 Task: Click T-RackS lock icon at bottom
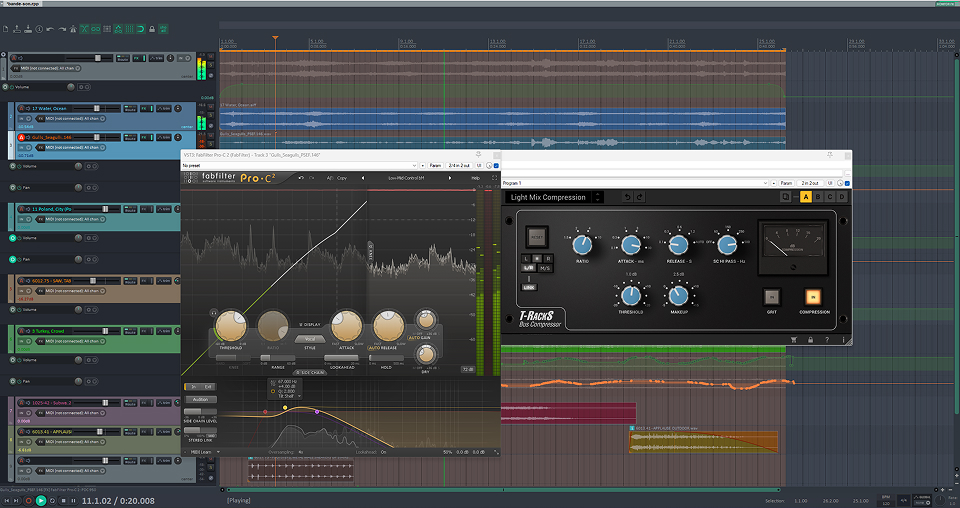tap(810, 340)
